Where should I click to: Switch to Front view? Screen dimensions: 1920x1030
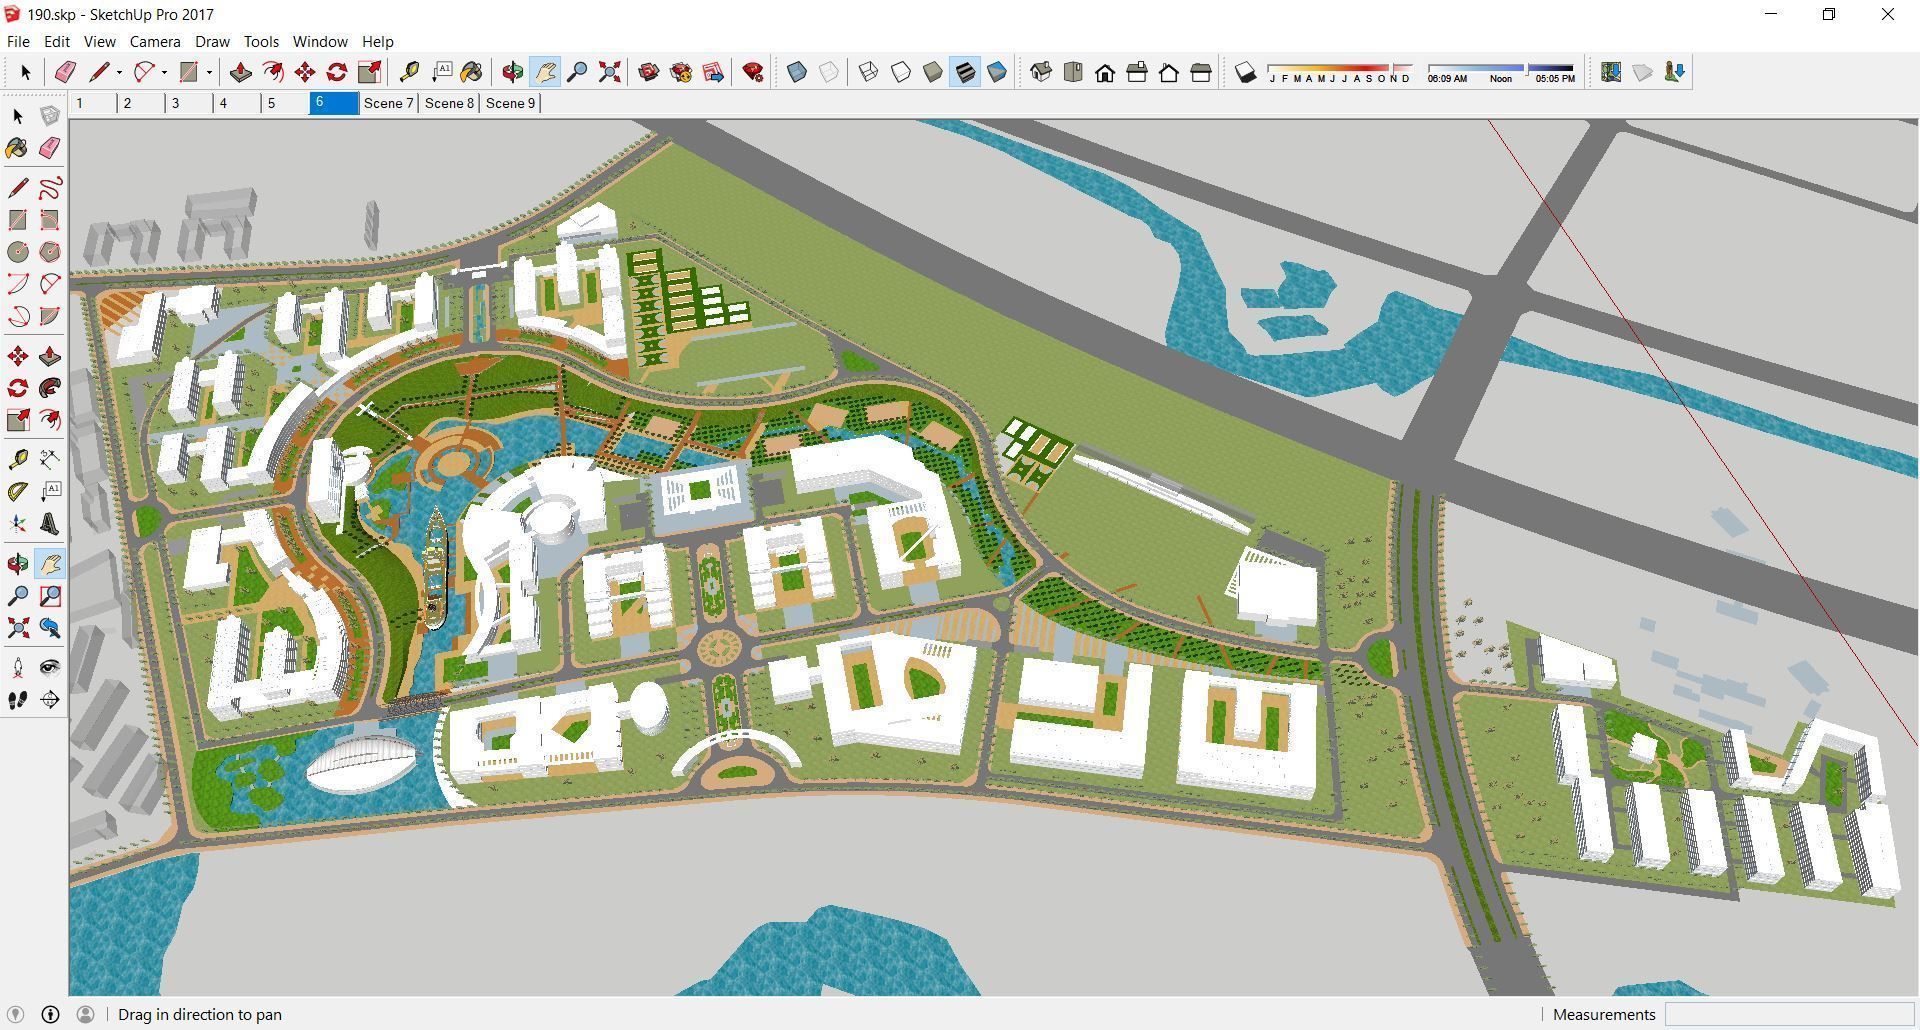click(1105, 72)
